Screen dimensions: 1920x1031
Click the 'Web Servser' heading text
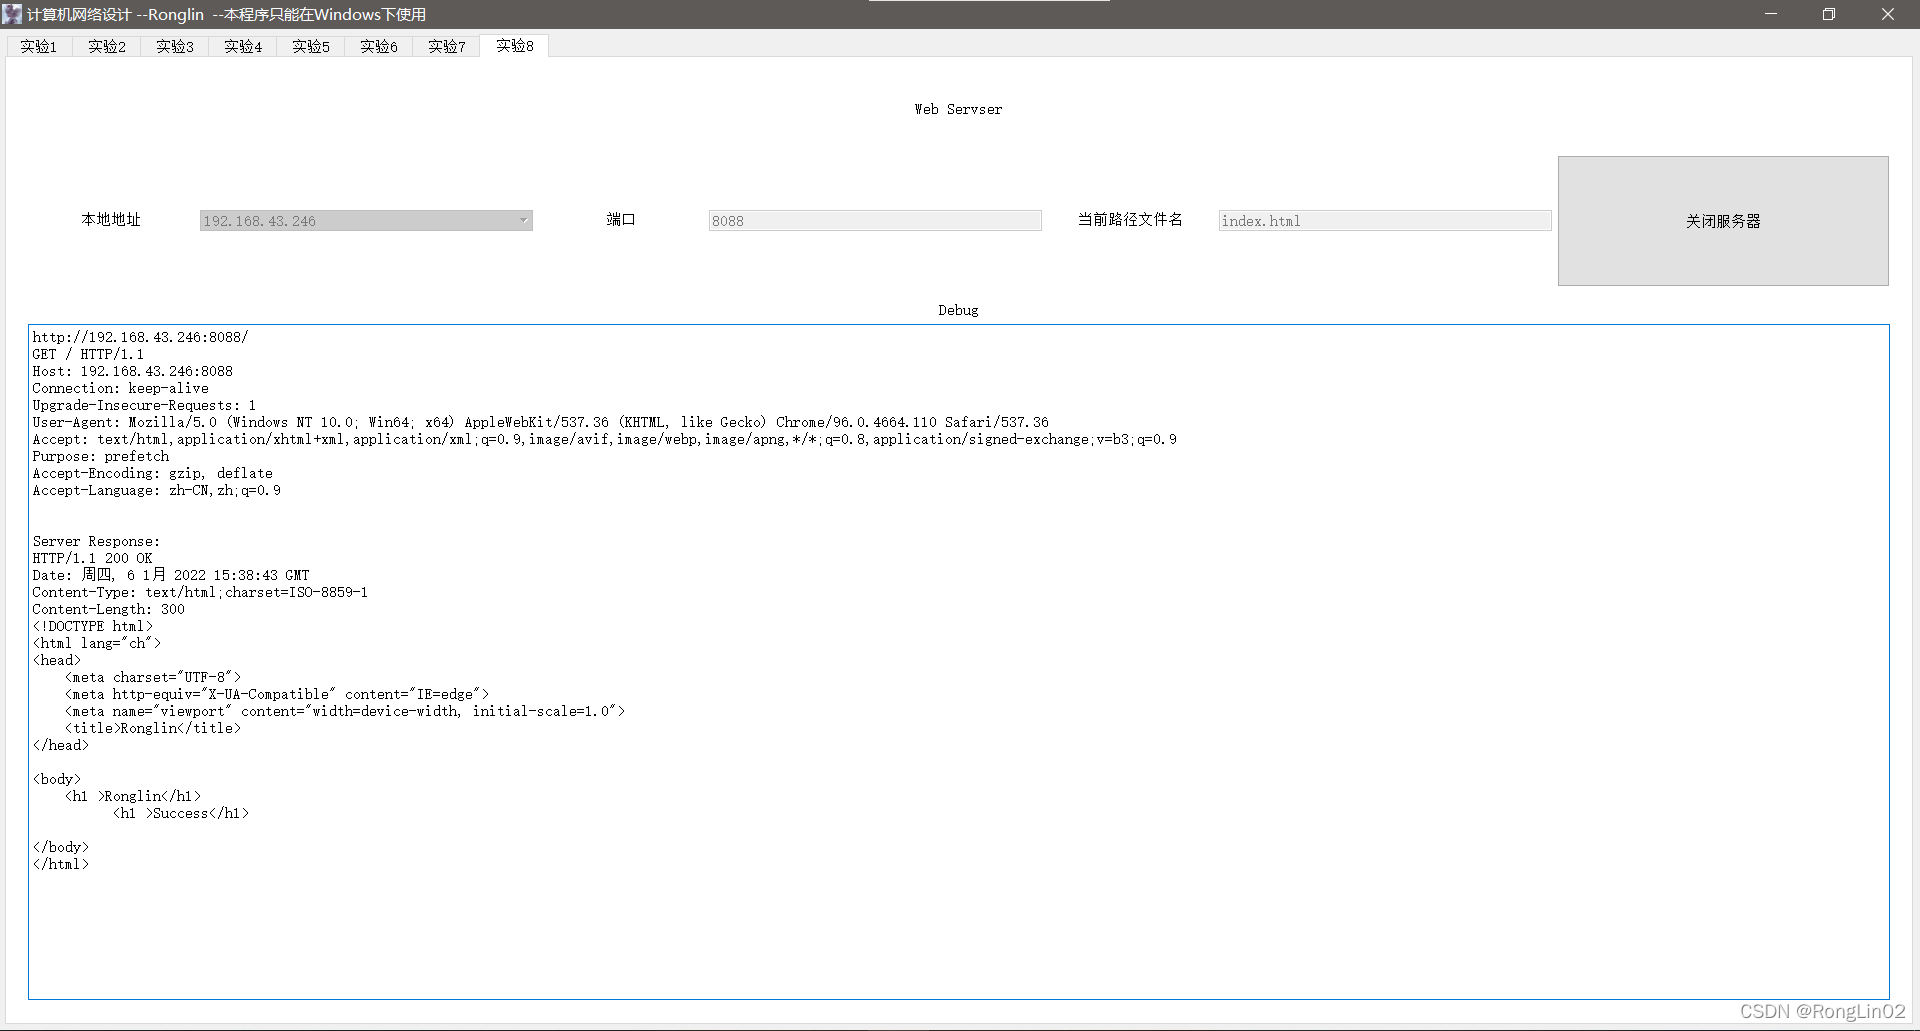(958, 109)
